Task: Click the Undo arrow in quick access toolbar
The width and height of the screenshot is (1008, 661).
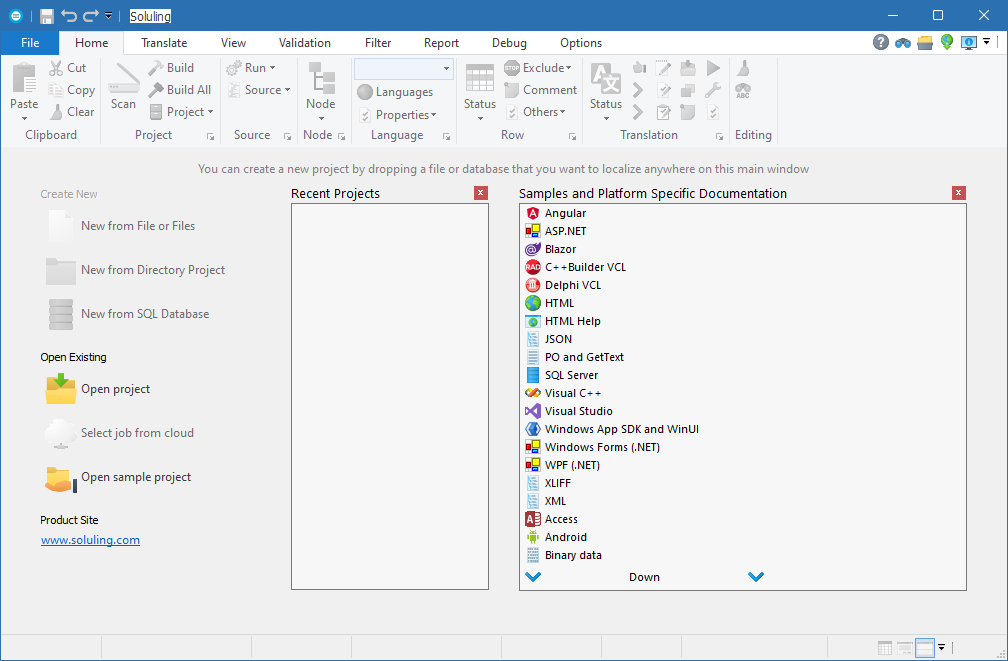Action: pos(69,15)
